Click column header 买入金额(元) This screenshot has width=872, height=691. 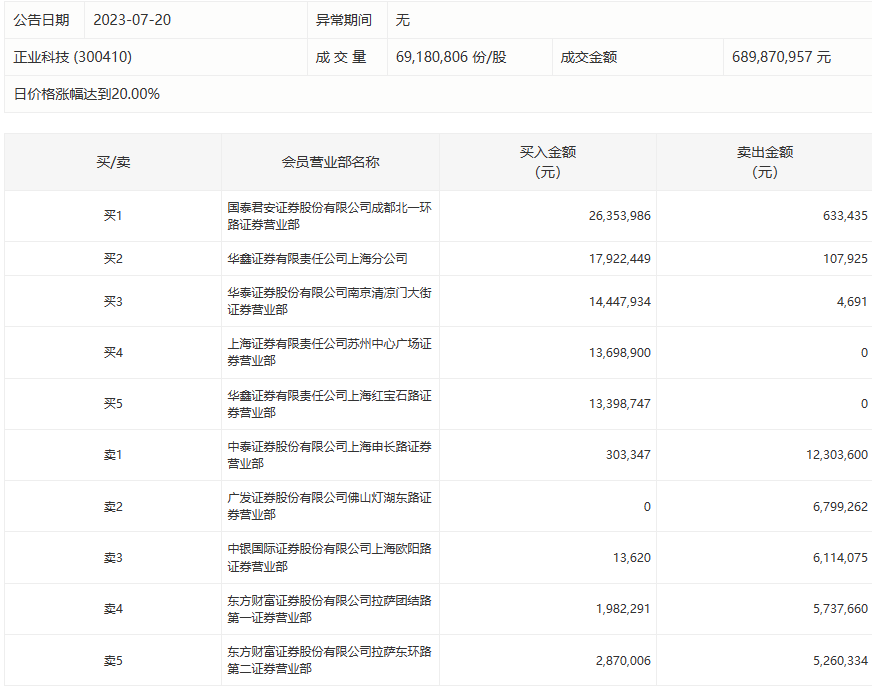(x=548, y=162)
